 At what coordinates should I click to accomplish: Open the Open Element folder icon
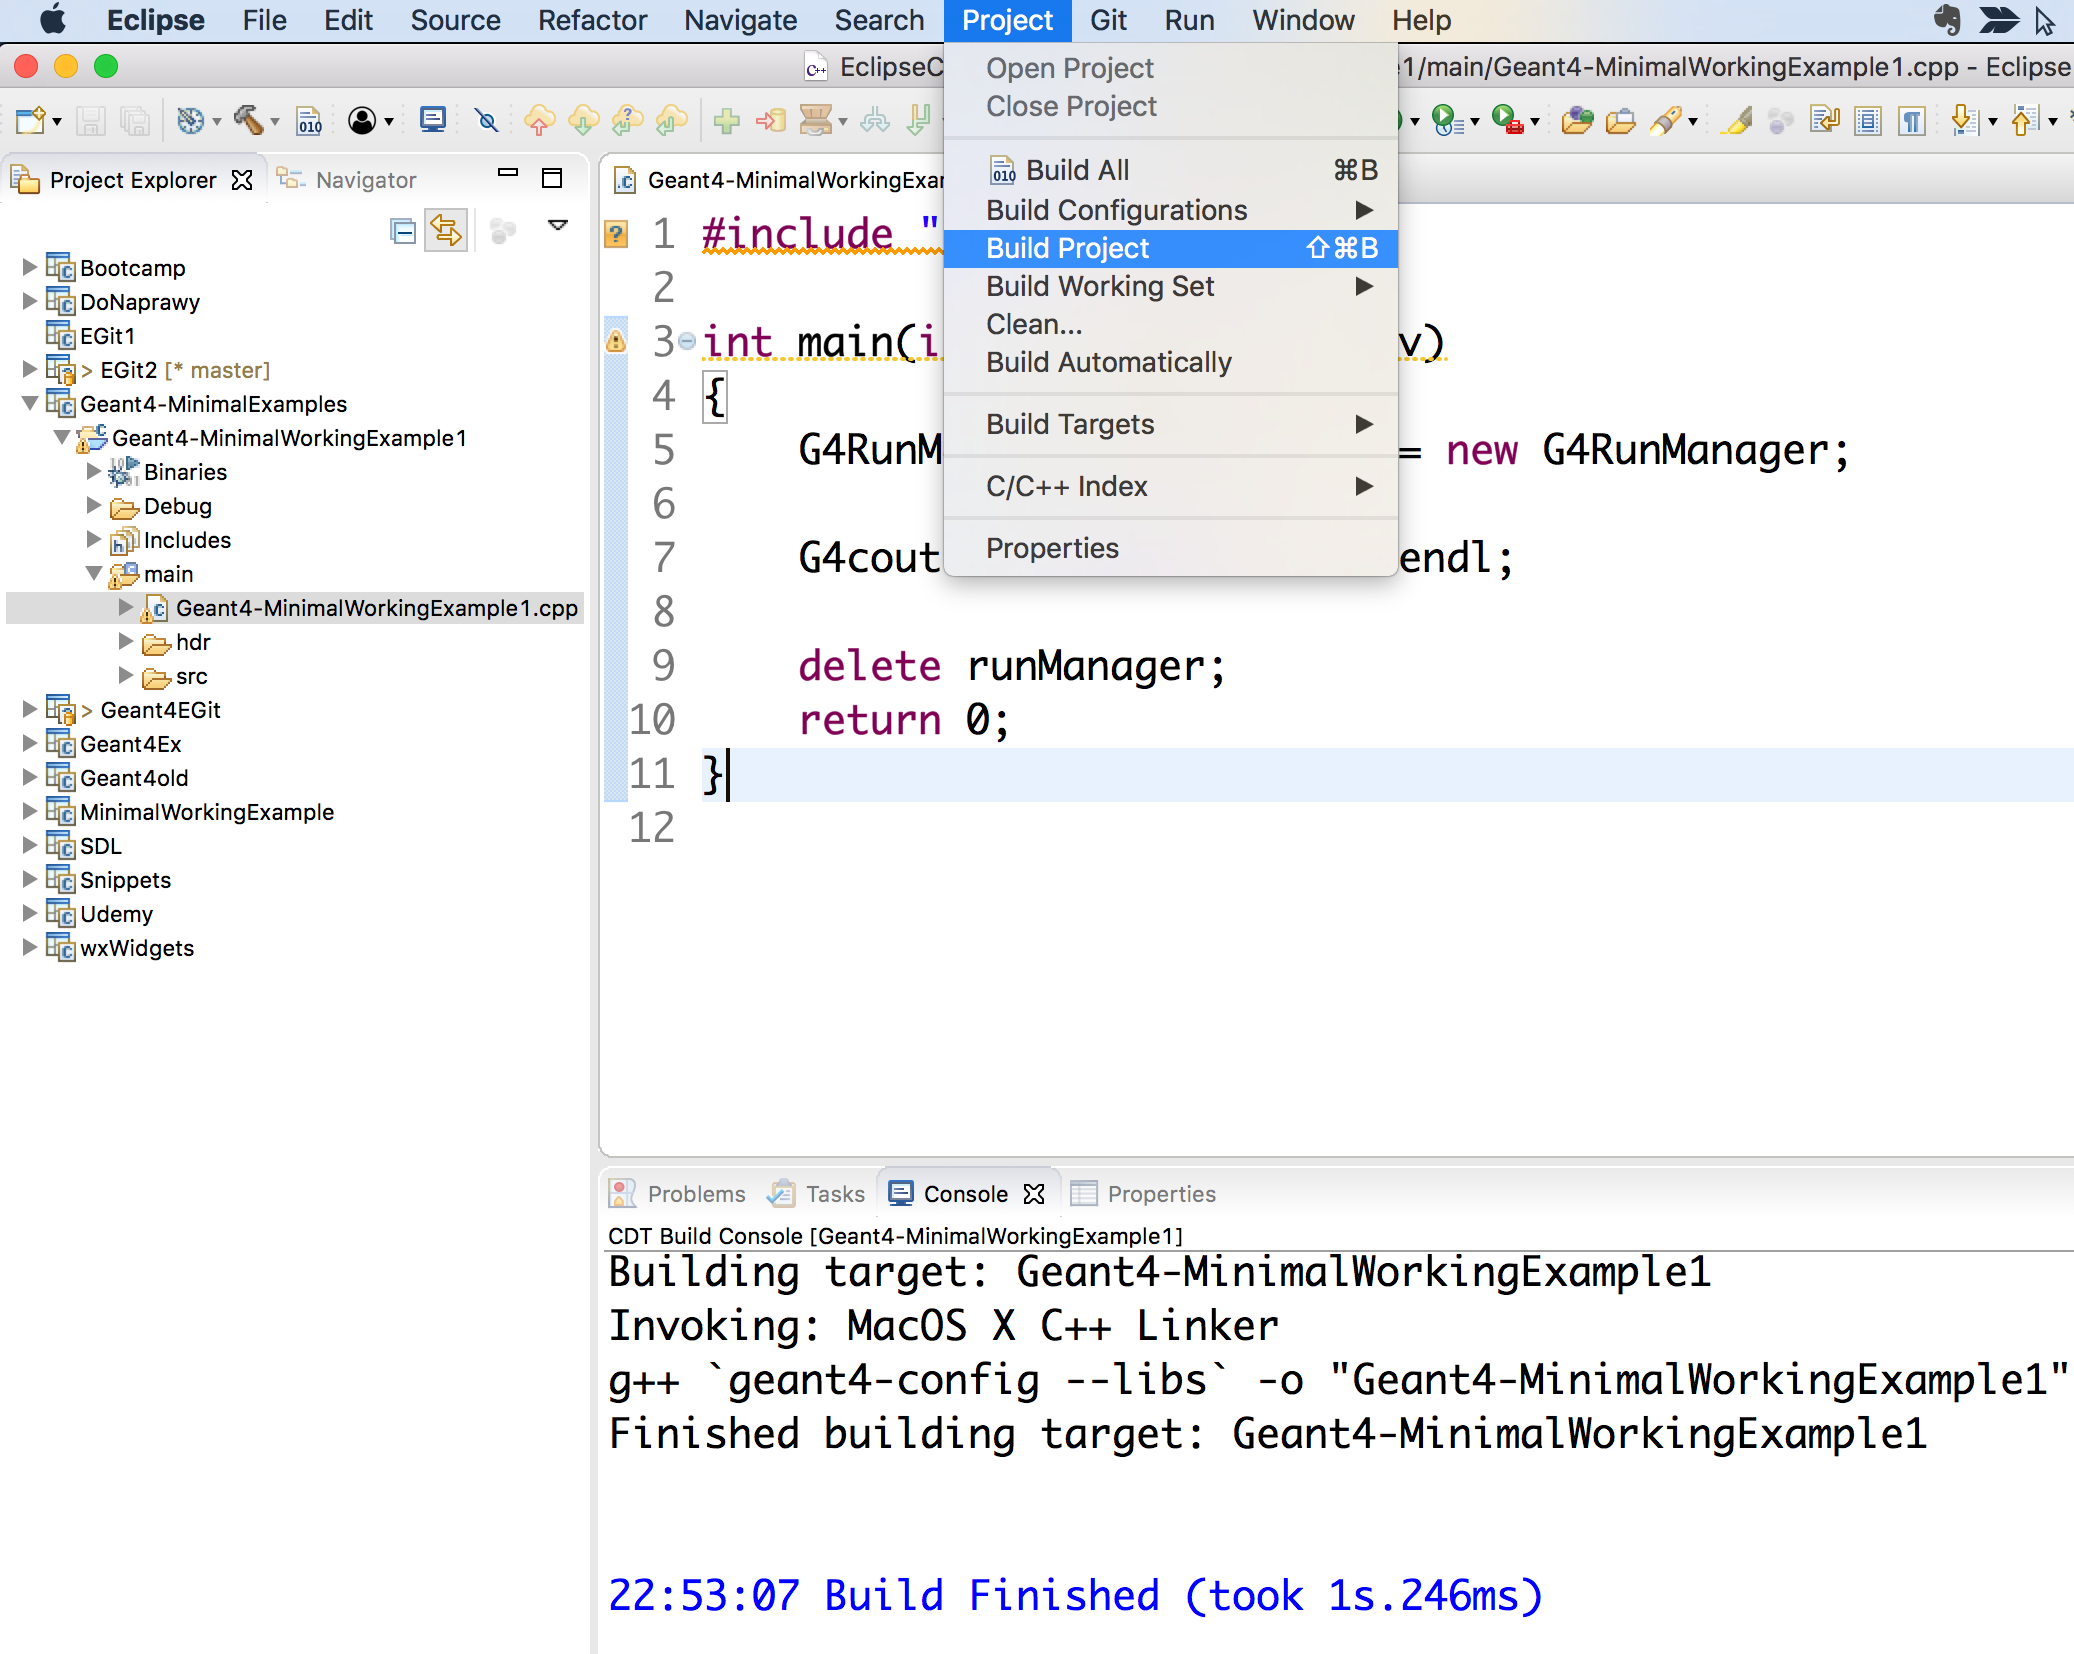(1580, 120)
